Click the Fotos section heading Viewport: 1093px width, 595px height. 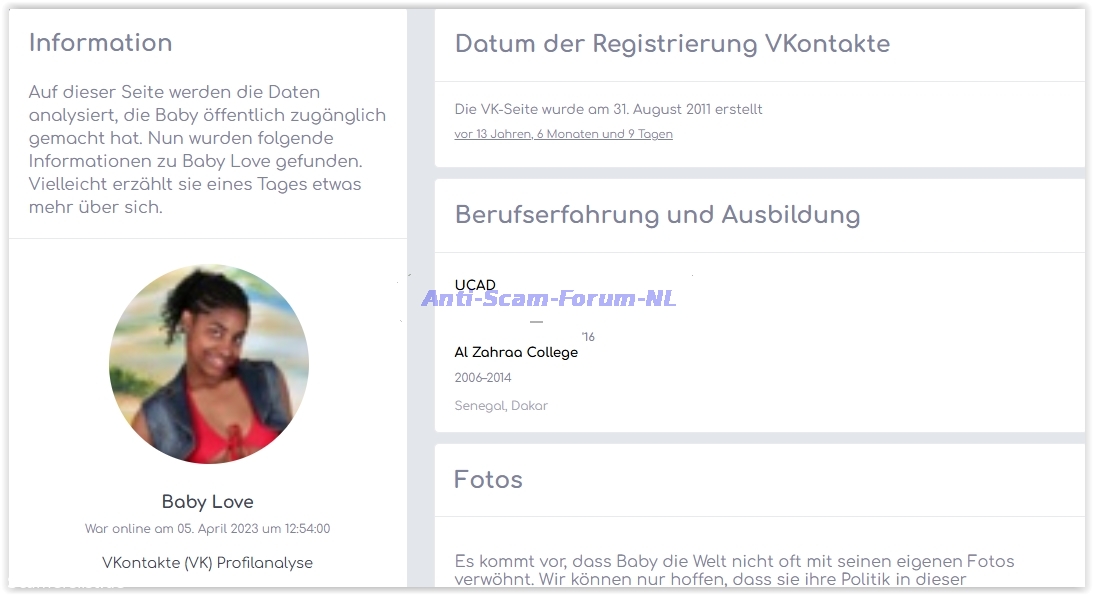(488, 480)
